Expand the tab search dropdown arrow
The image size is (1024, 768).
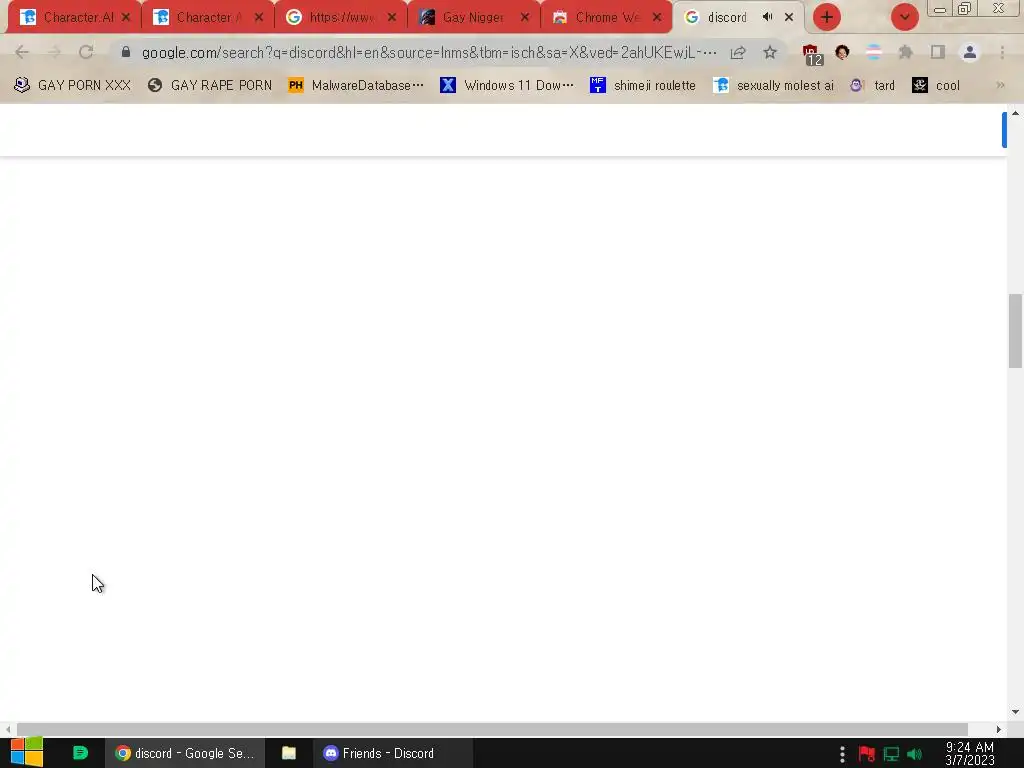[x=904, y=17]
